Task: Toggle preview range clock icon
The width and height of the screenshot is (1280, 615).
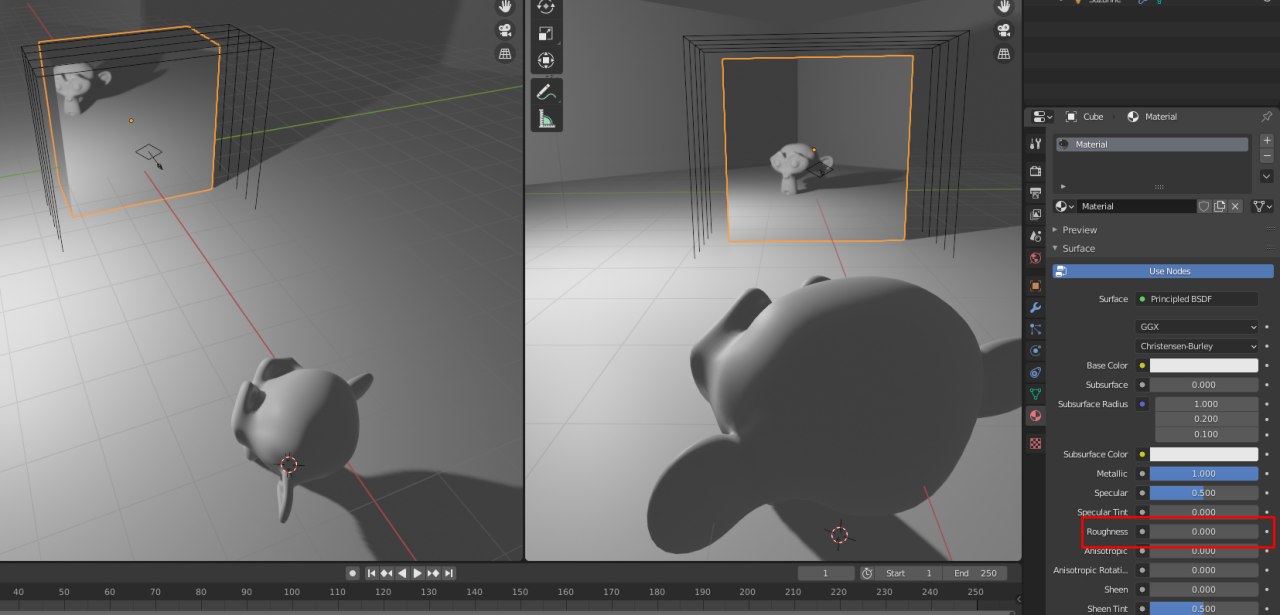Action: (867, 573)
